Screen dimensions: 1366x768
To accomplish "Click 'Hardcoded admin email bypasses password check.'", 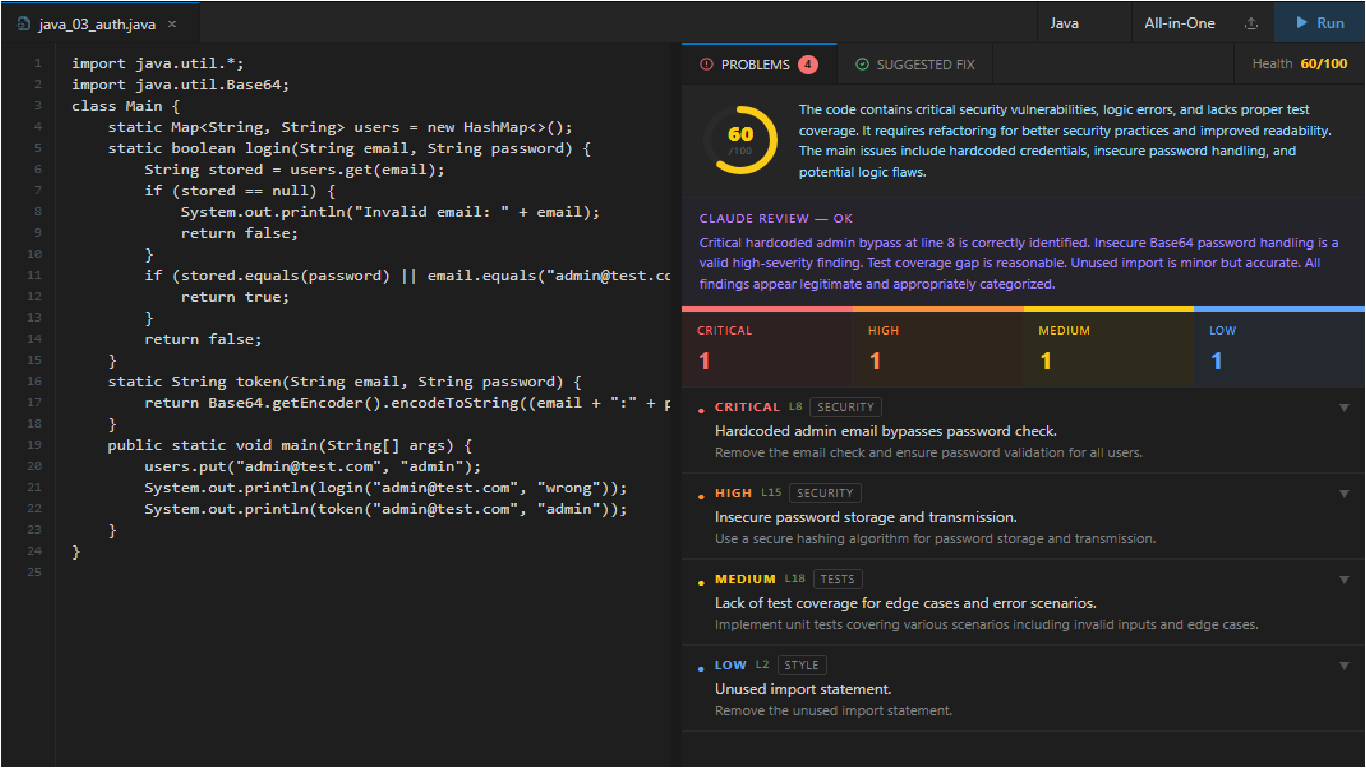I will (x=886, y=431).
